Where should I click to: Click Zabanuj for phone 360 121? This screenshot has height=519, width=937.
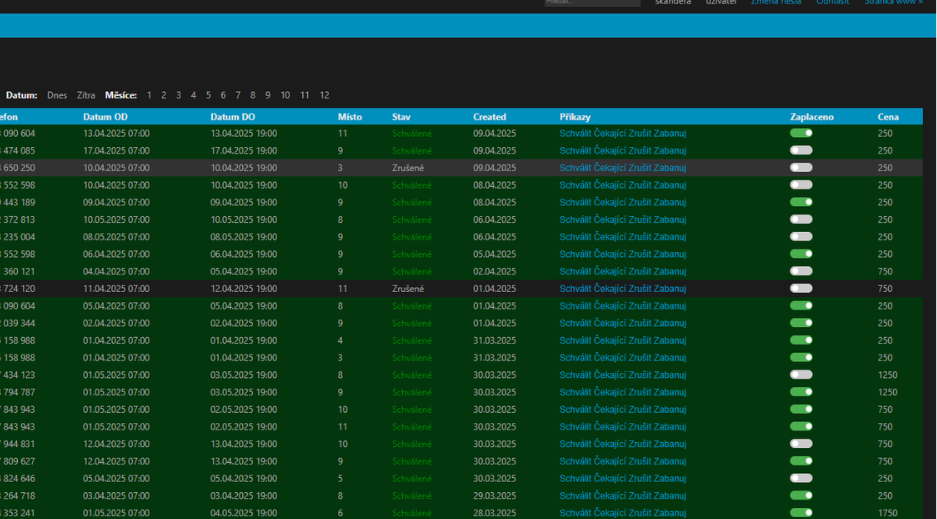tap(670, 272)
